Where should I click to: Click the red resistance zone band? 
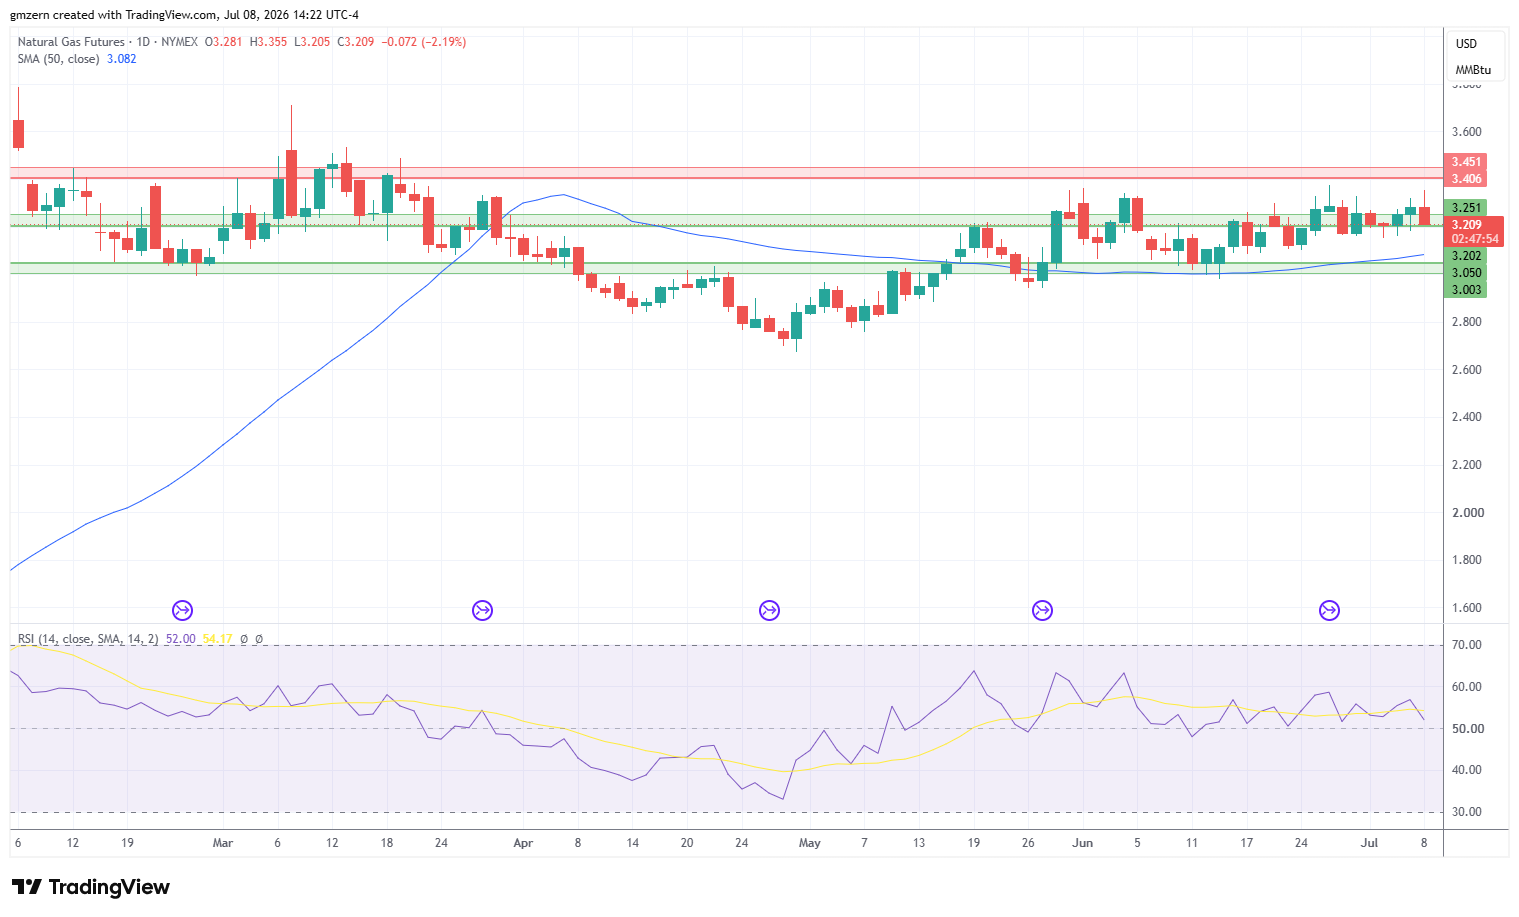coord(726,173)
